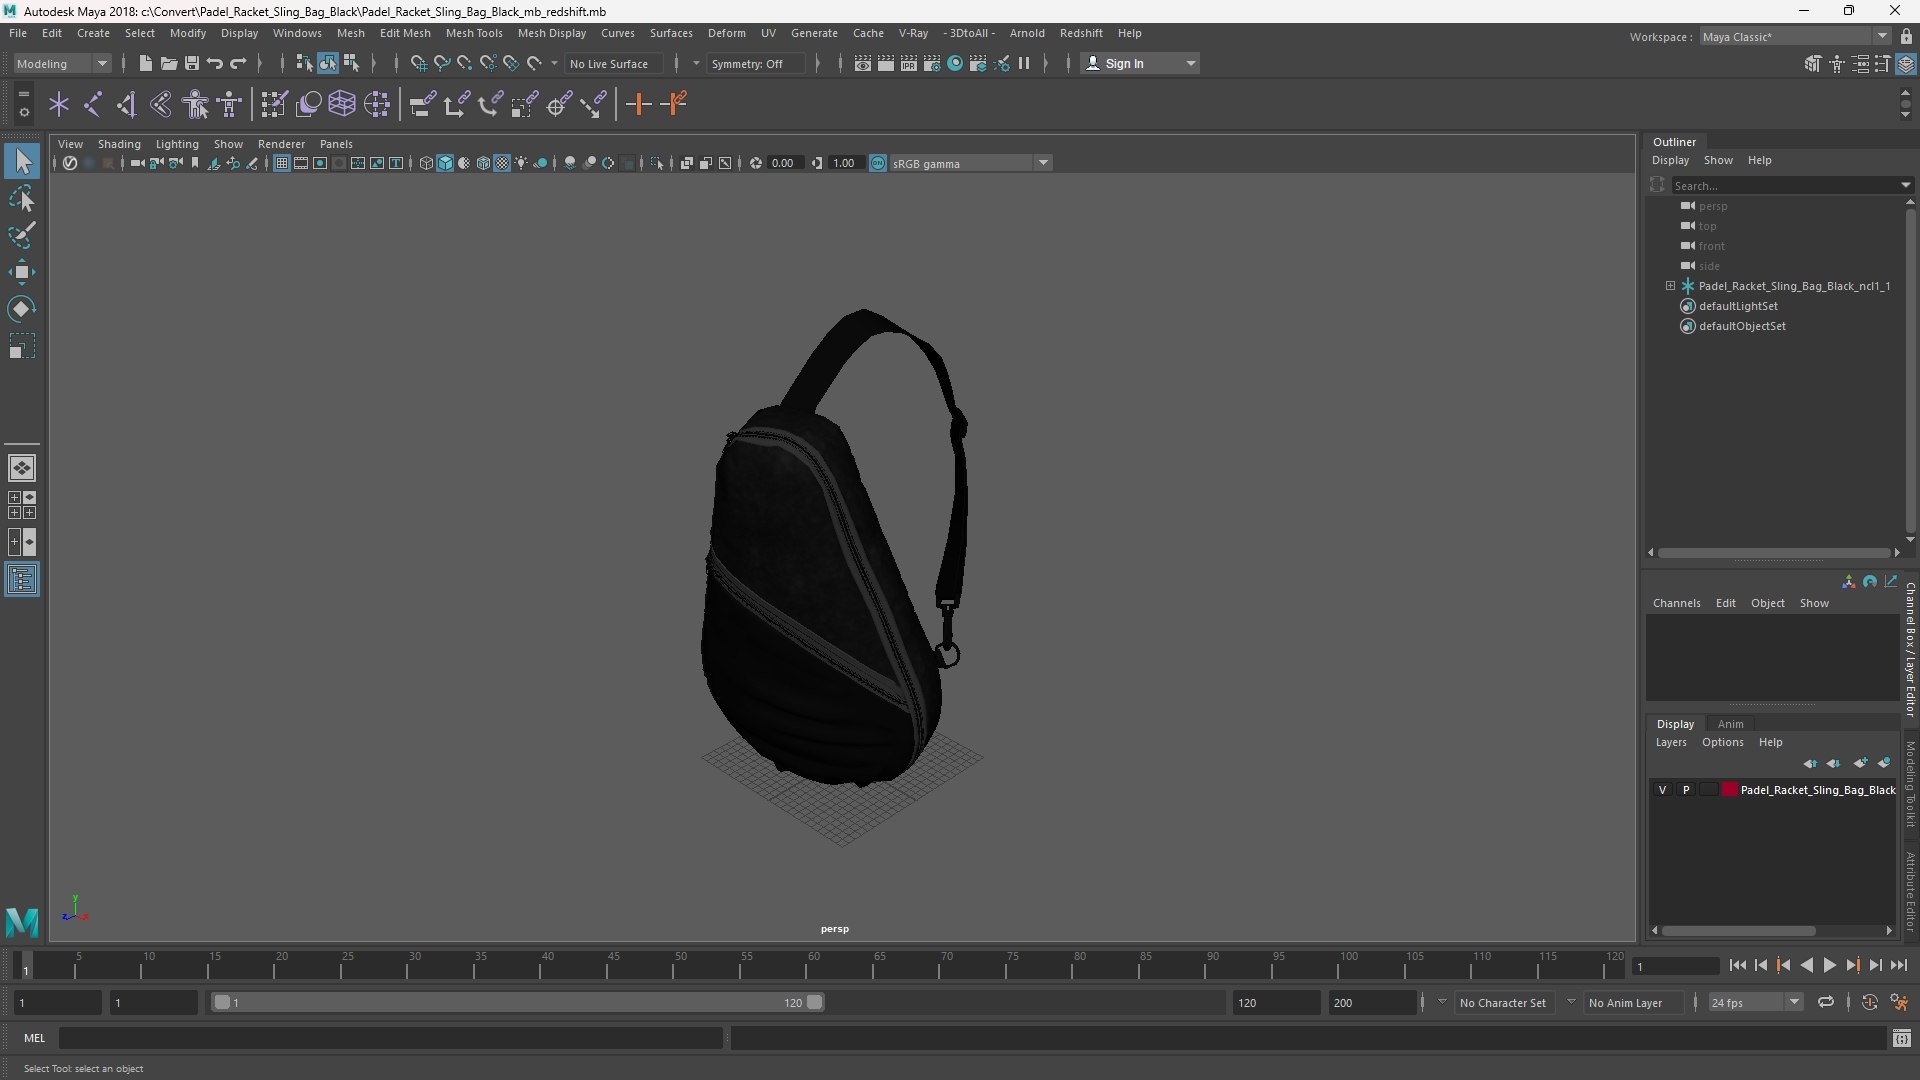This screenshot has height=1080, width=1920.
Task: Activate the Scale tool in toolbox
Action: pyautogui.click(x=22, y=346)
